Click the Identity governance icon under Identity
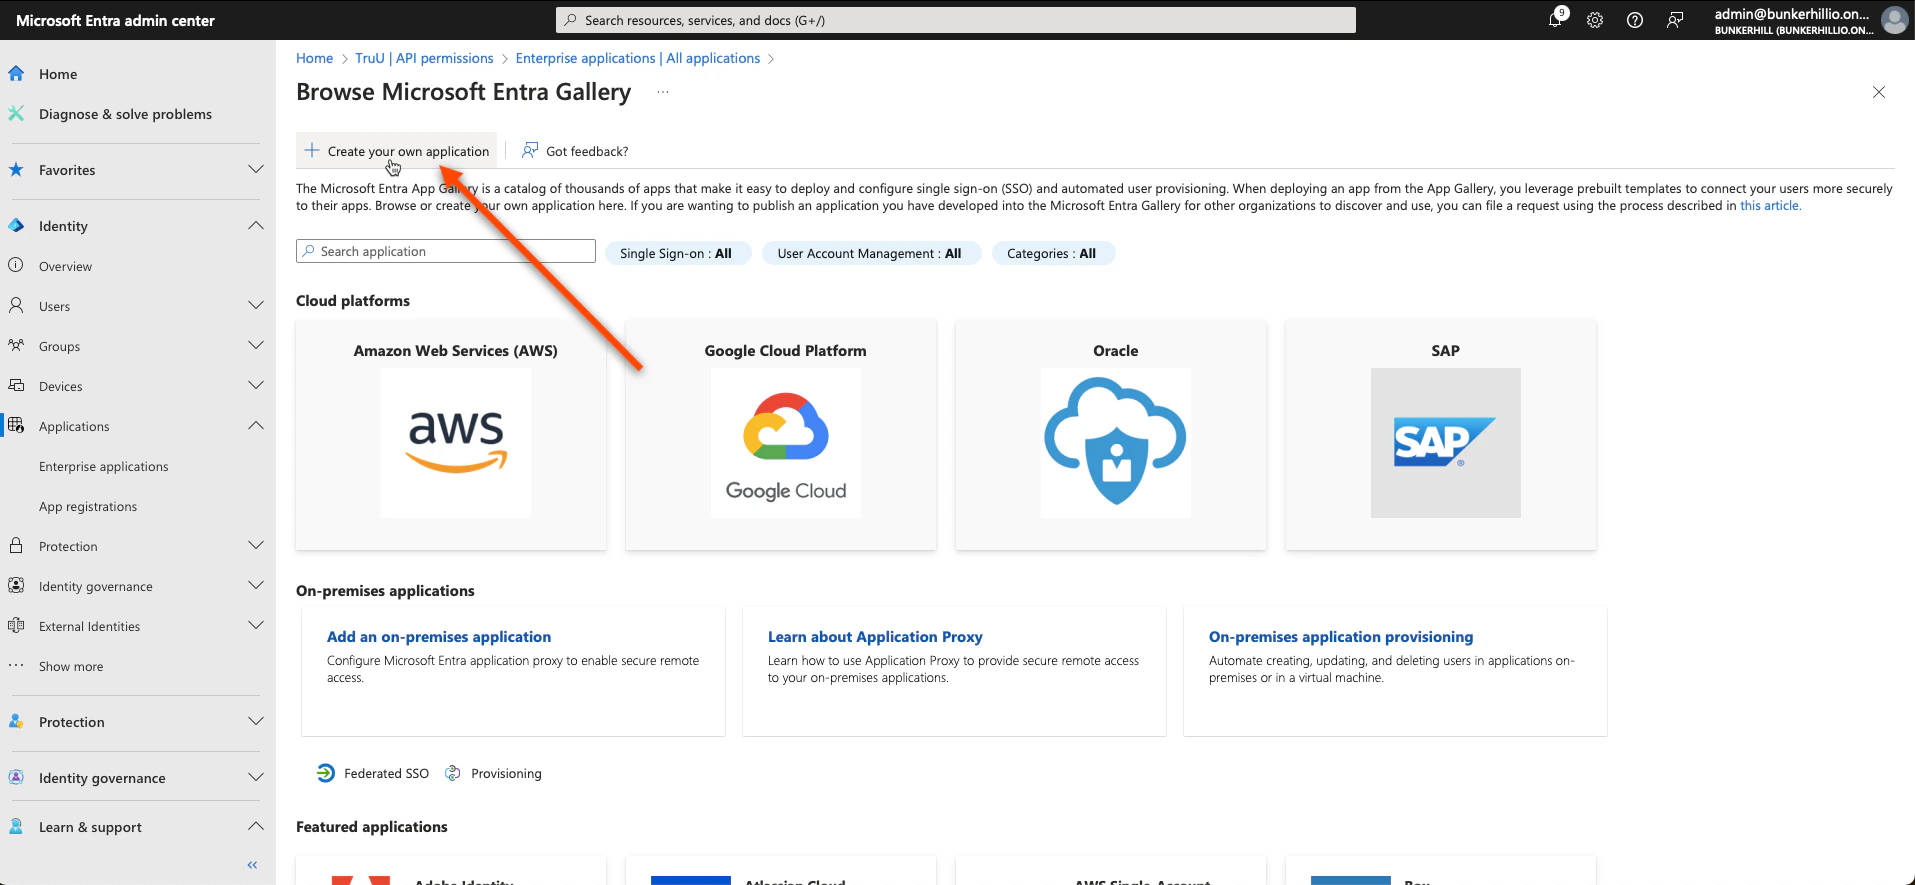The width and height of the screenshot is (1915, 885). click(x=16, y=585)
